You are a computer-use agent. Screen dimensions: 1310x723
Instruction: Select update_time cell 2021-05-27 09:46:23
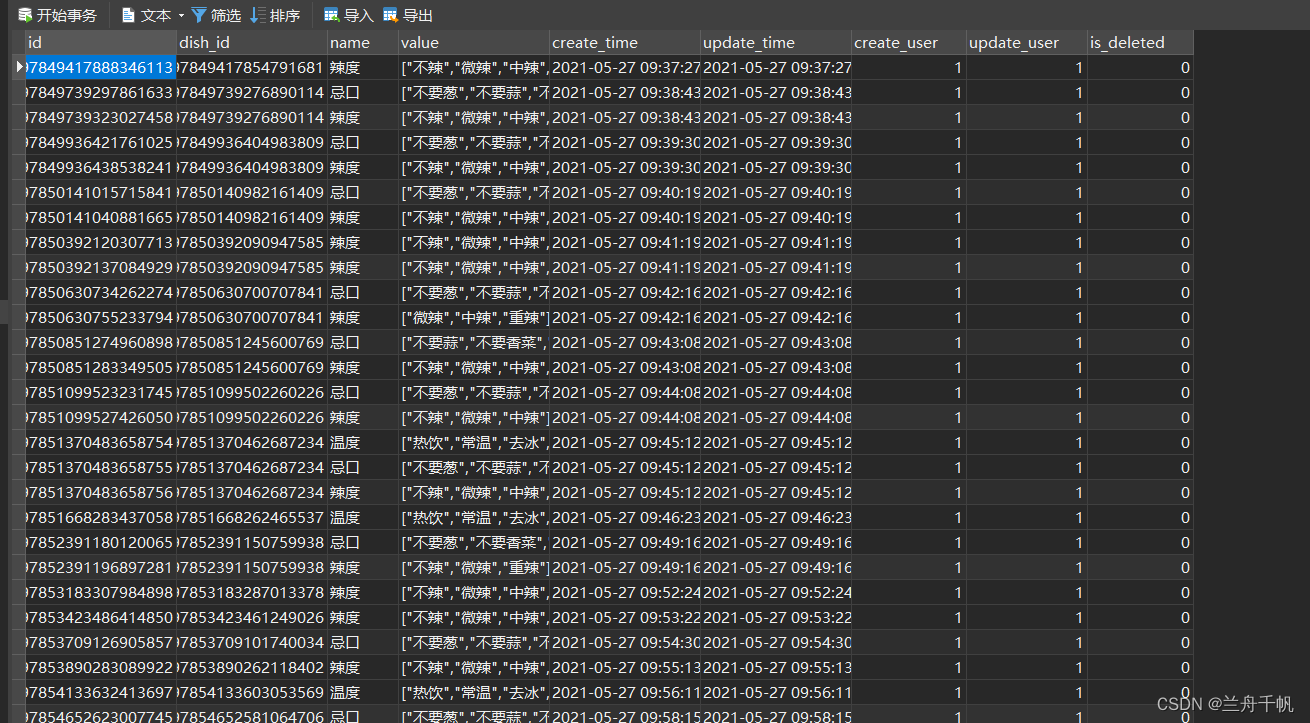tap(776, 517)
